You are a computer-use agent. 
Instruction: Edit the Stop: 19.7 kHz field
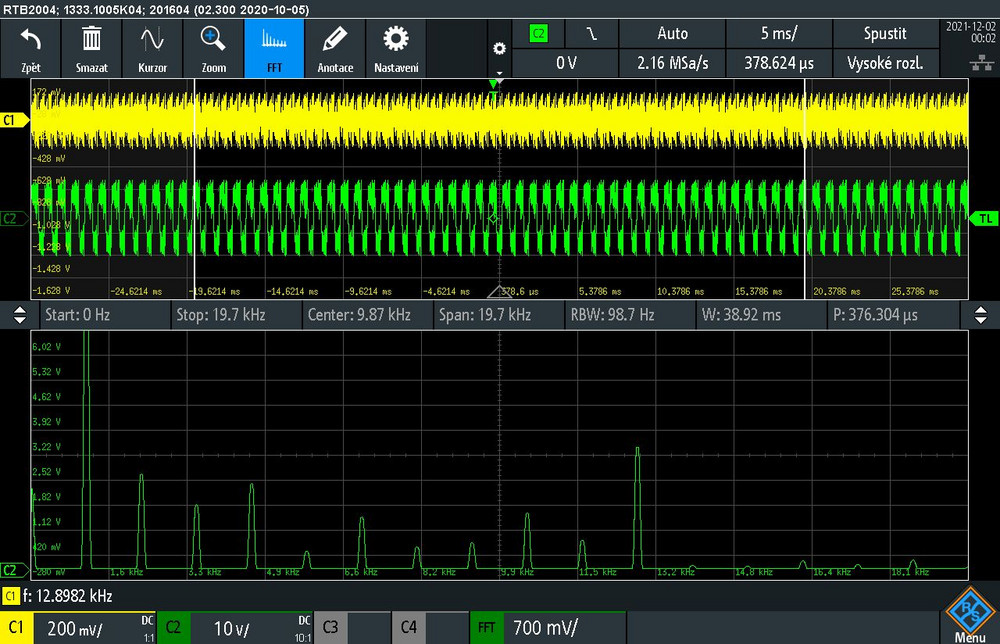[x=237, y=315]
